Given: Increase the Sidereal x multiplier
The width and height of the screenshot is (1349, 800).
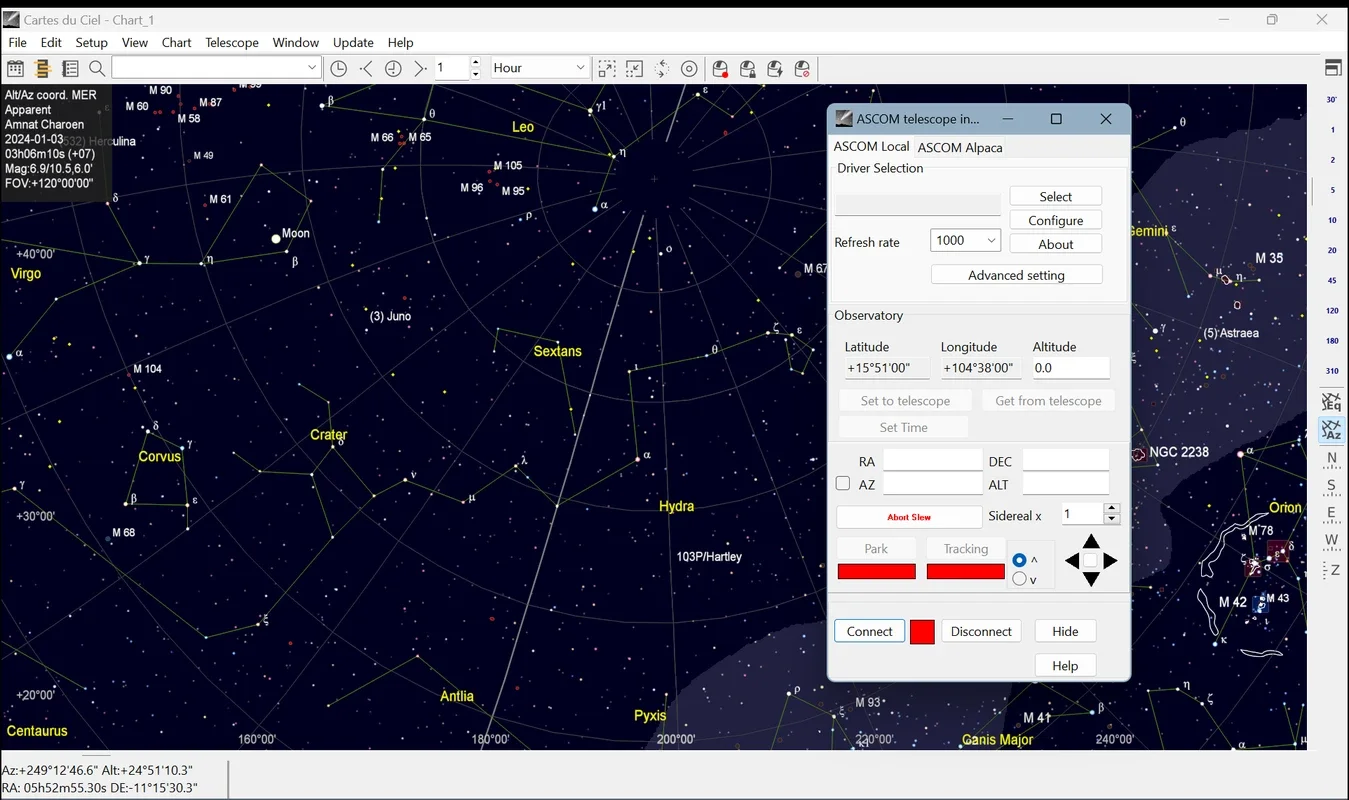Looking at the screenshot, I should pyautogui.click(x=1111, y=508).
